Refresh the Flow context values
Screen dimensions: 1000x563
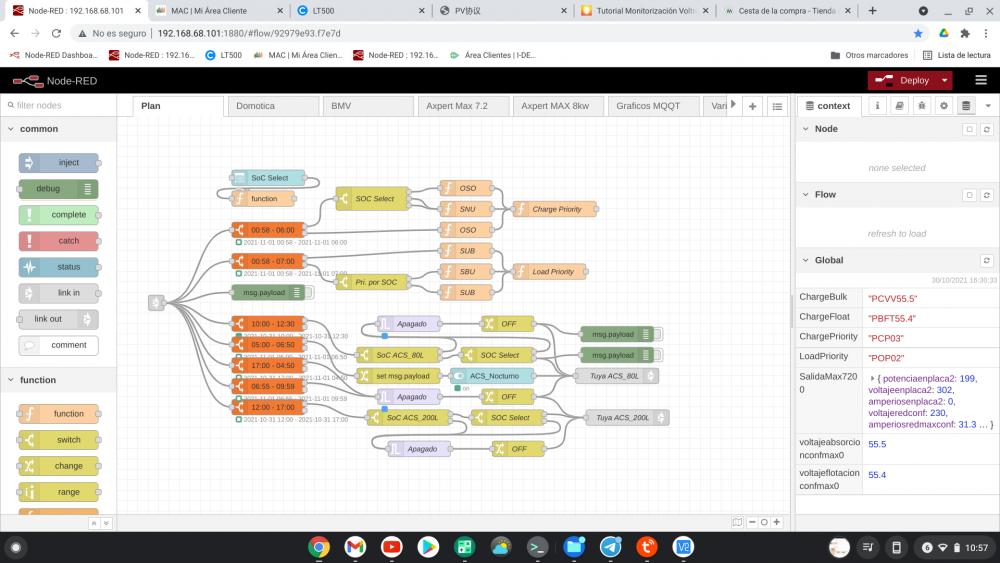987,195
